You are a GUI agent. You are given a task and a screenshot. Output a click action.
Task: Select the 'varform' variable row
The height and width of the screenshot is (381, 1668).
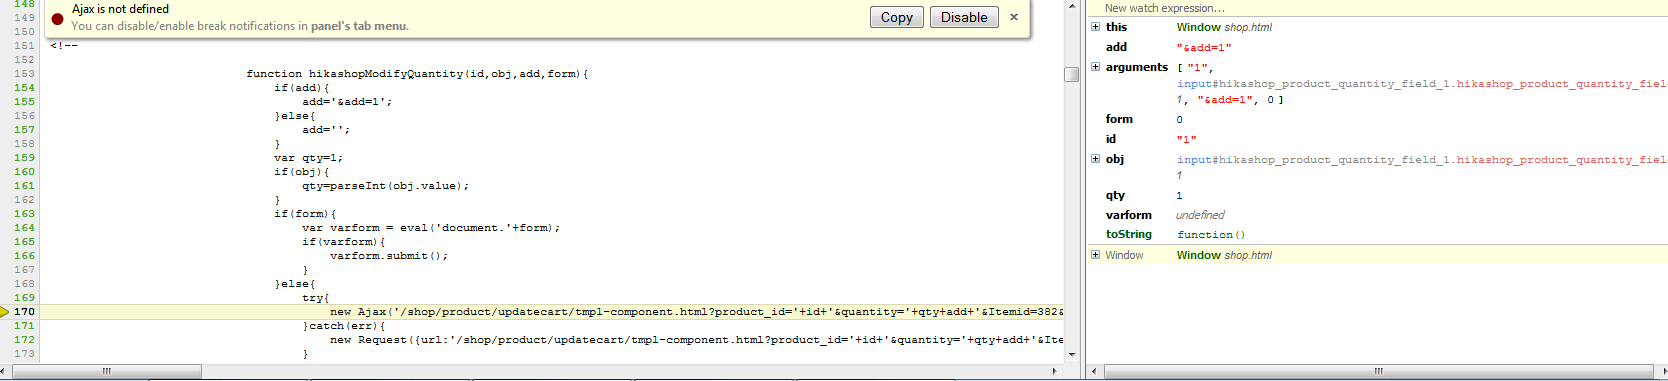[x=1377, y=215]
